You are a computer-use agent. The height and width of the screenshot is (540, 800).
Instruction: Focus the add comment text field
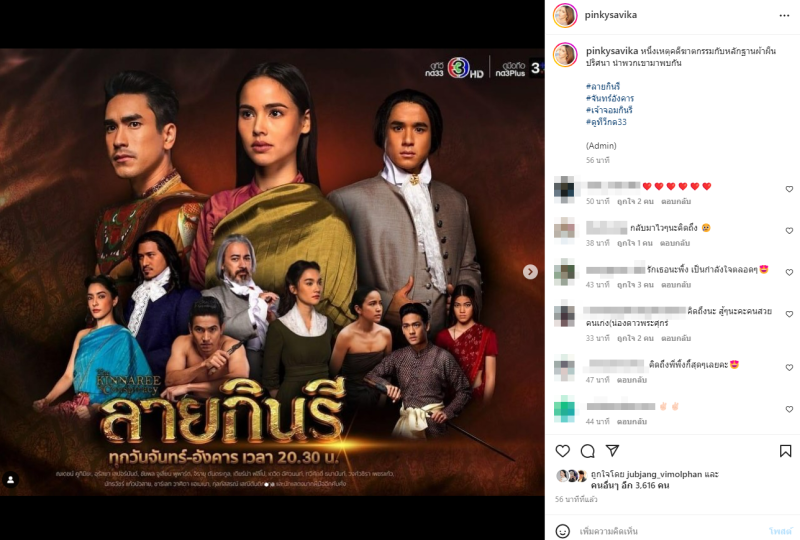(668, 531)
